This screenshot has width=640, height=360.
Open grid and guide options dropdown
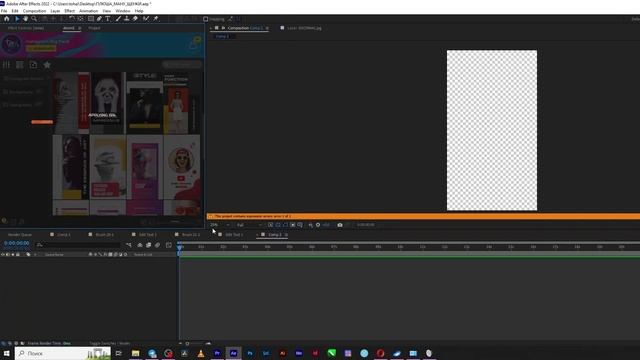click(300, 225)
